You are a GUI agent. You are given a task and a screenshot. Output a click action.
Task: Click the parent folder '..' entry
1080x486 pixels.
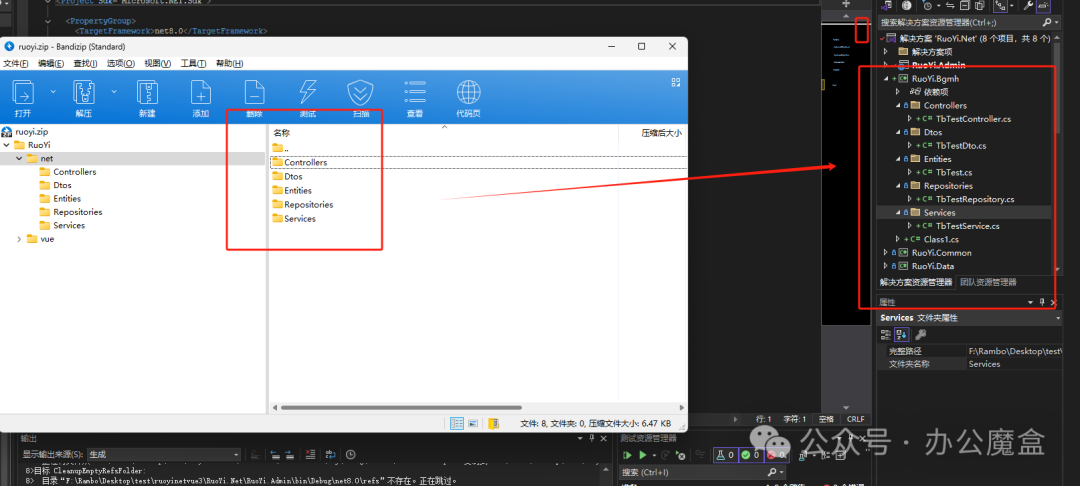280,148
